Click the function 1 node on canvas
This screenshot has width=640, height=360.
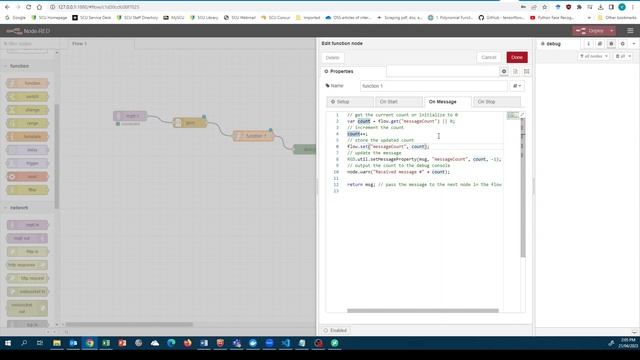click(253, 136)
